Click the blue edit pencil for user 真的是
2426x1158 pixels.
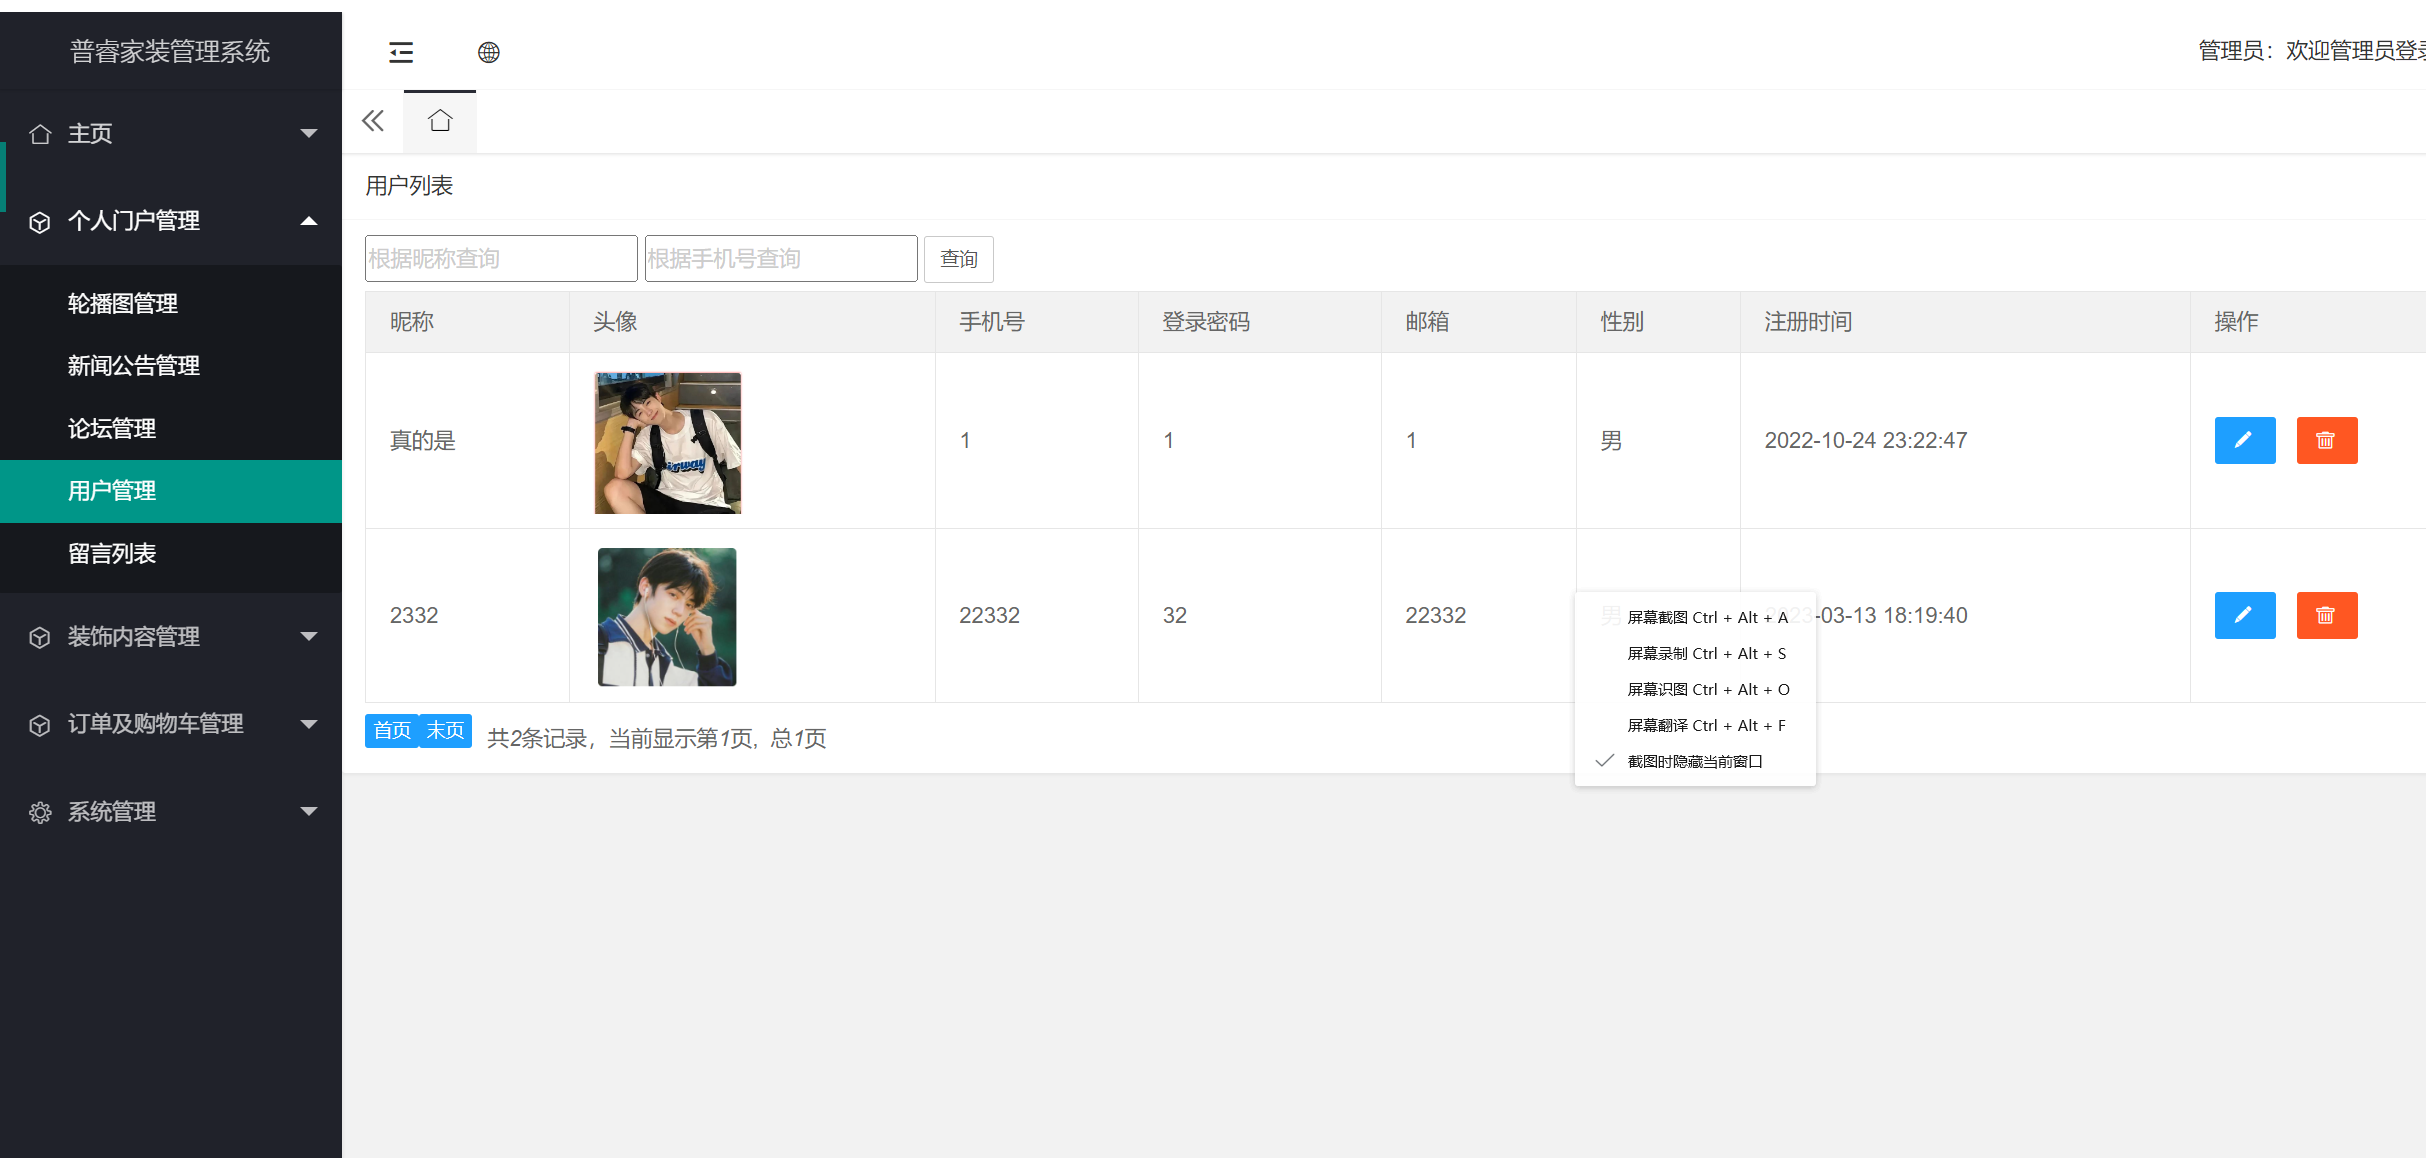[x=2245, y=440]
